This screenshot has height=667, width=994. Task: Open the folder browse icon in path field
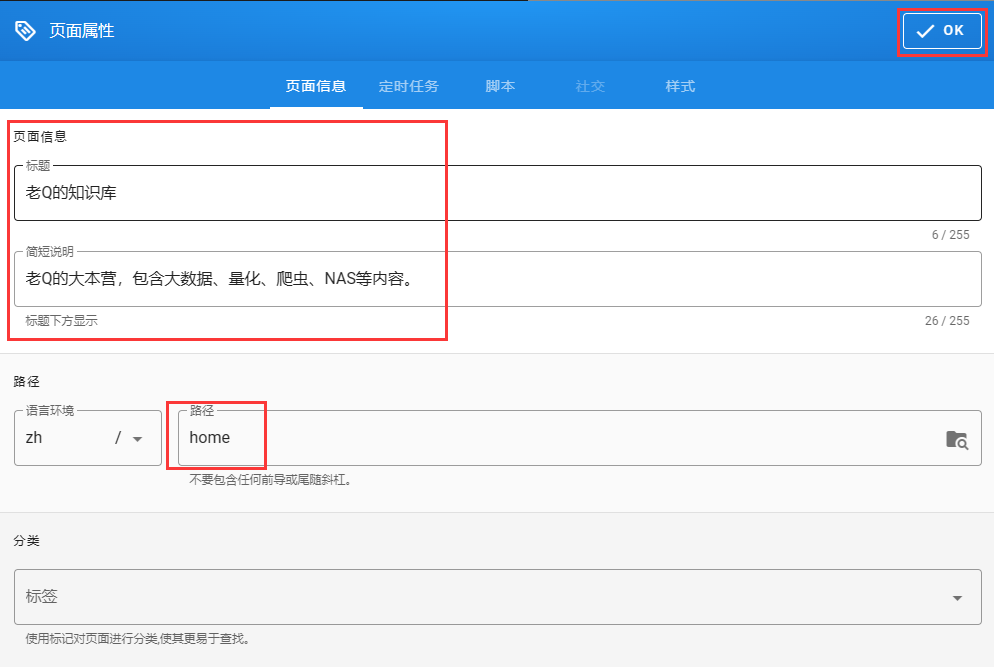coord(957,439)
